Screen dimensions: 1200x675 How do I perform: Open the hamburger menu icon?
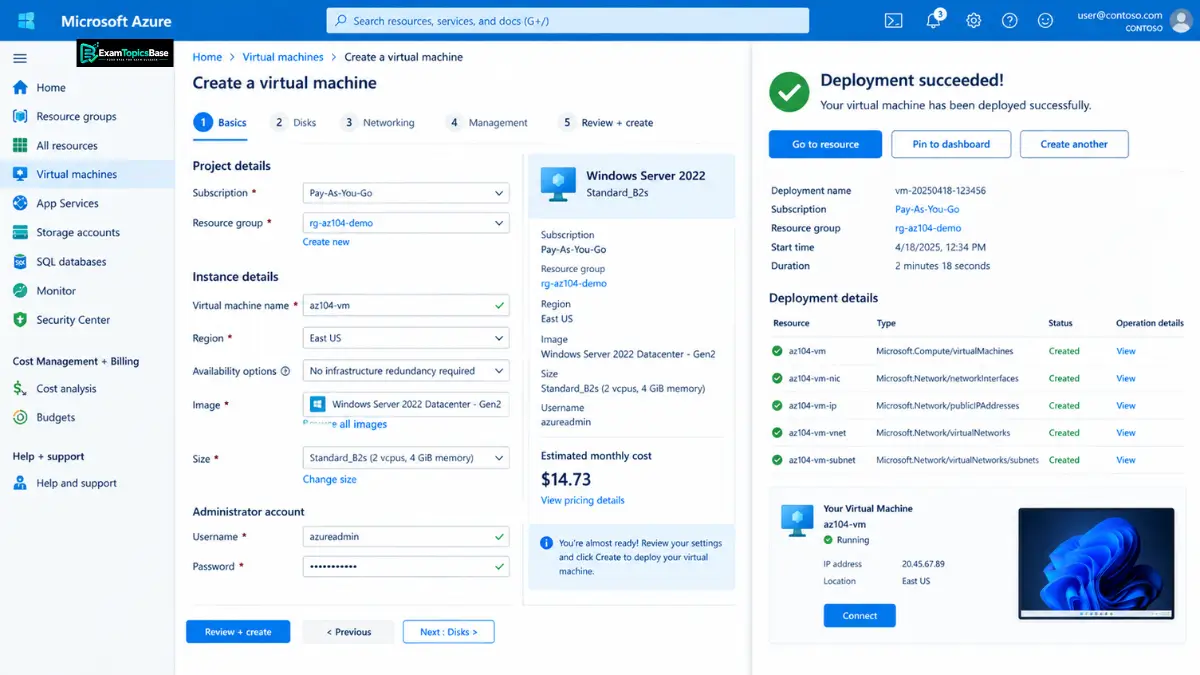click(20, 58)
